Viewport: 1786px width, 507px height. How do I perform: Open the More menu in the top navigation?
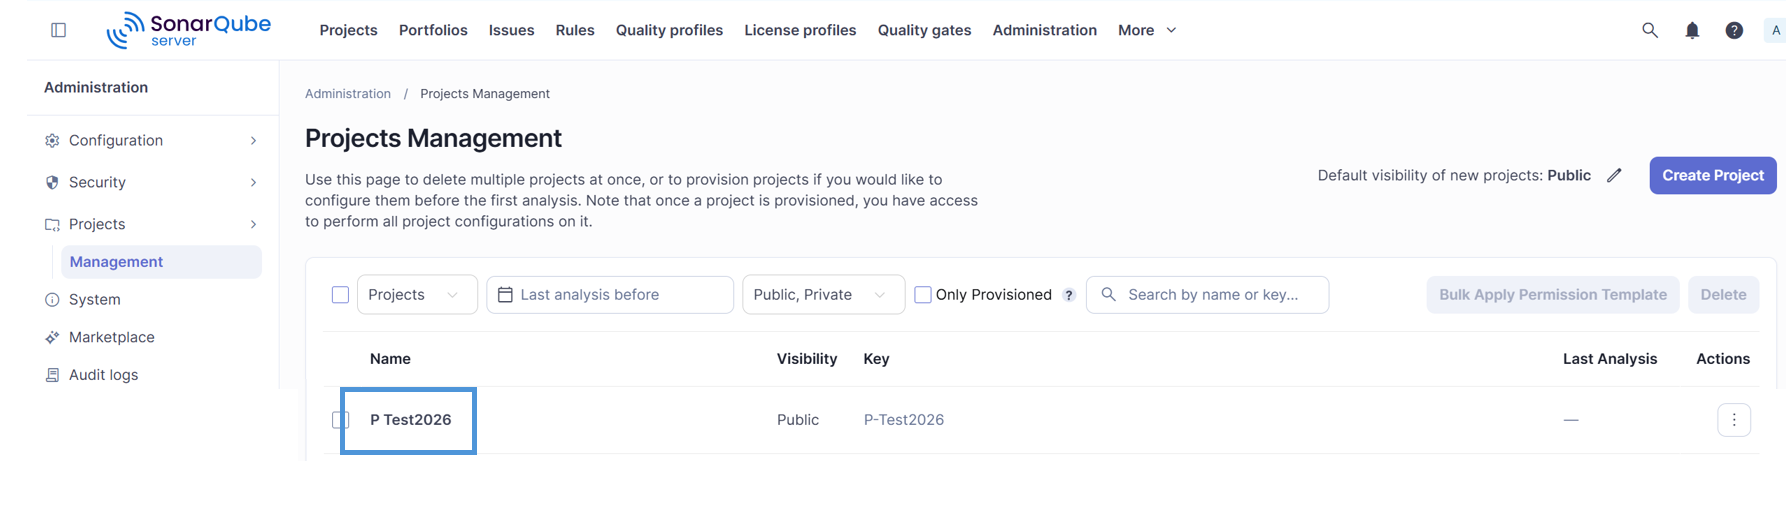tap(1147, 30)
